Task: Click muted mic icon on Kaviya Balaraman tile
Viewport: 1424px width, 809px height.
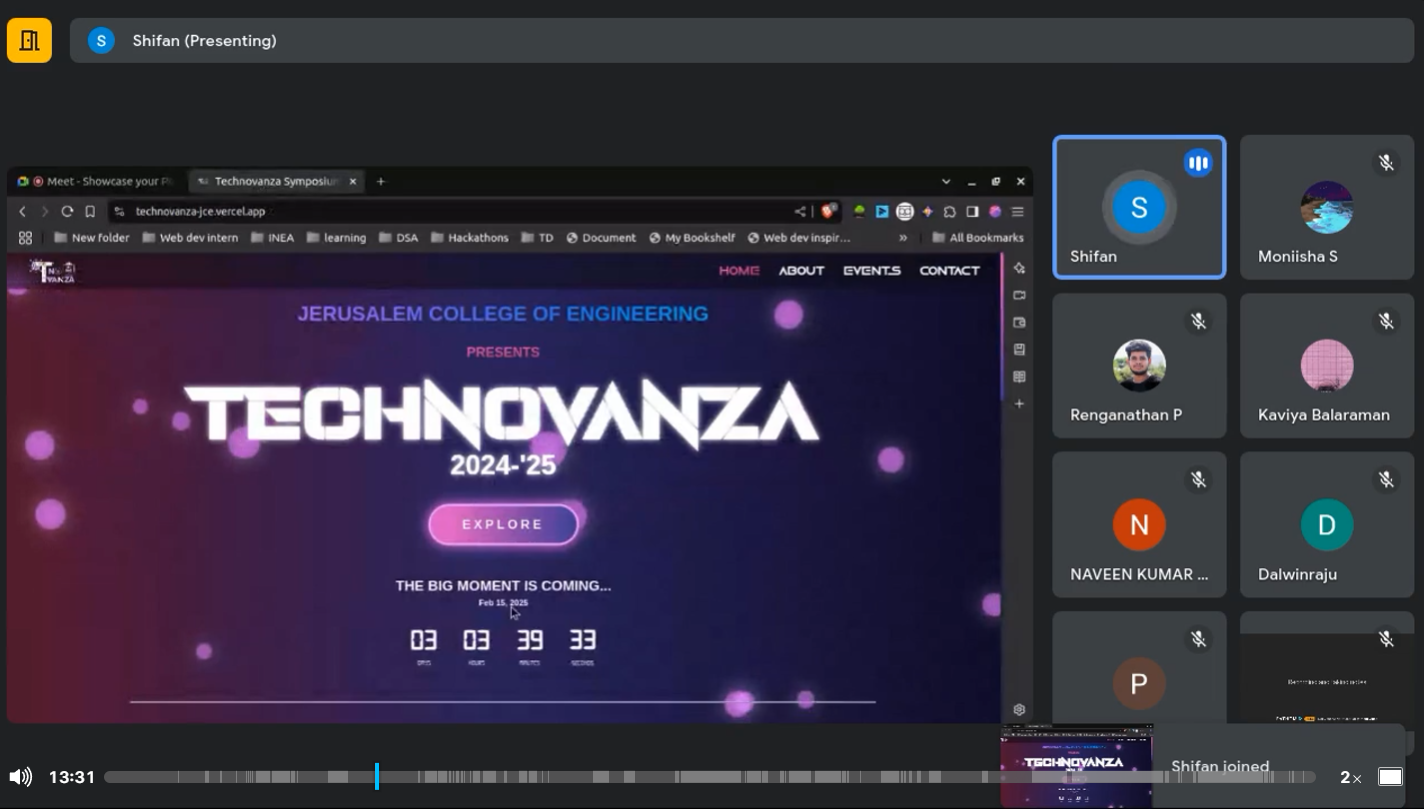Action: coord(1386,321)
